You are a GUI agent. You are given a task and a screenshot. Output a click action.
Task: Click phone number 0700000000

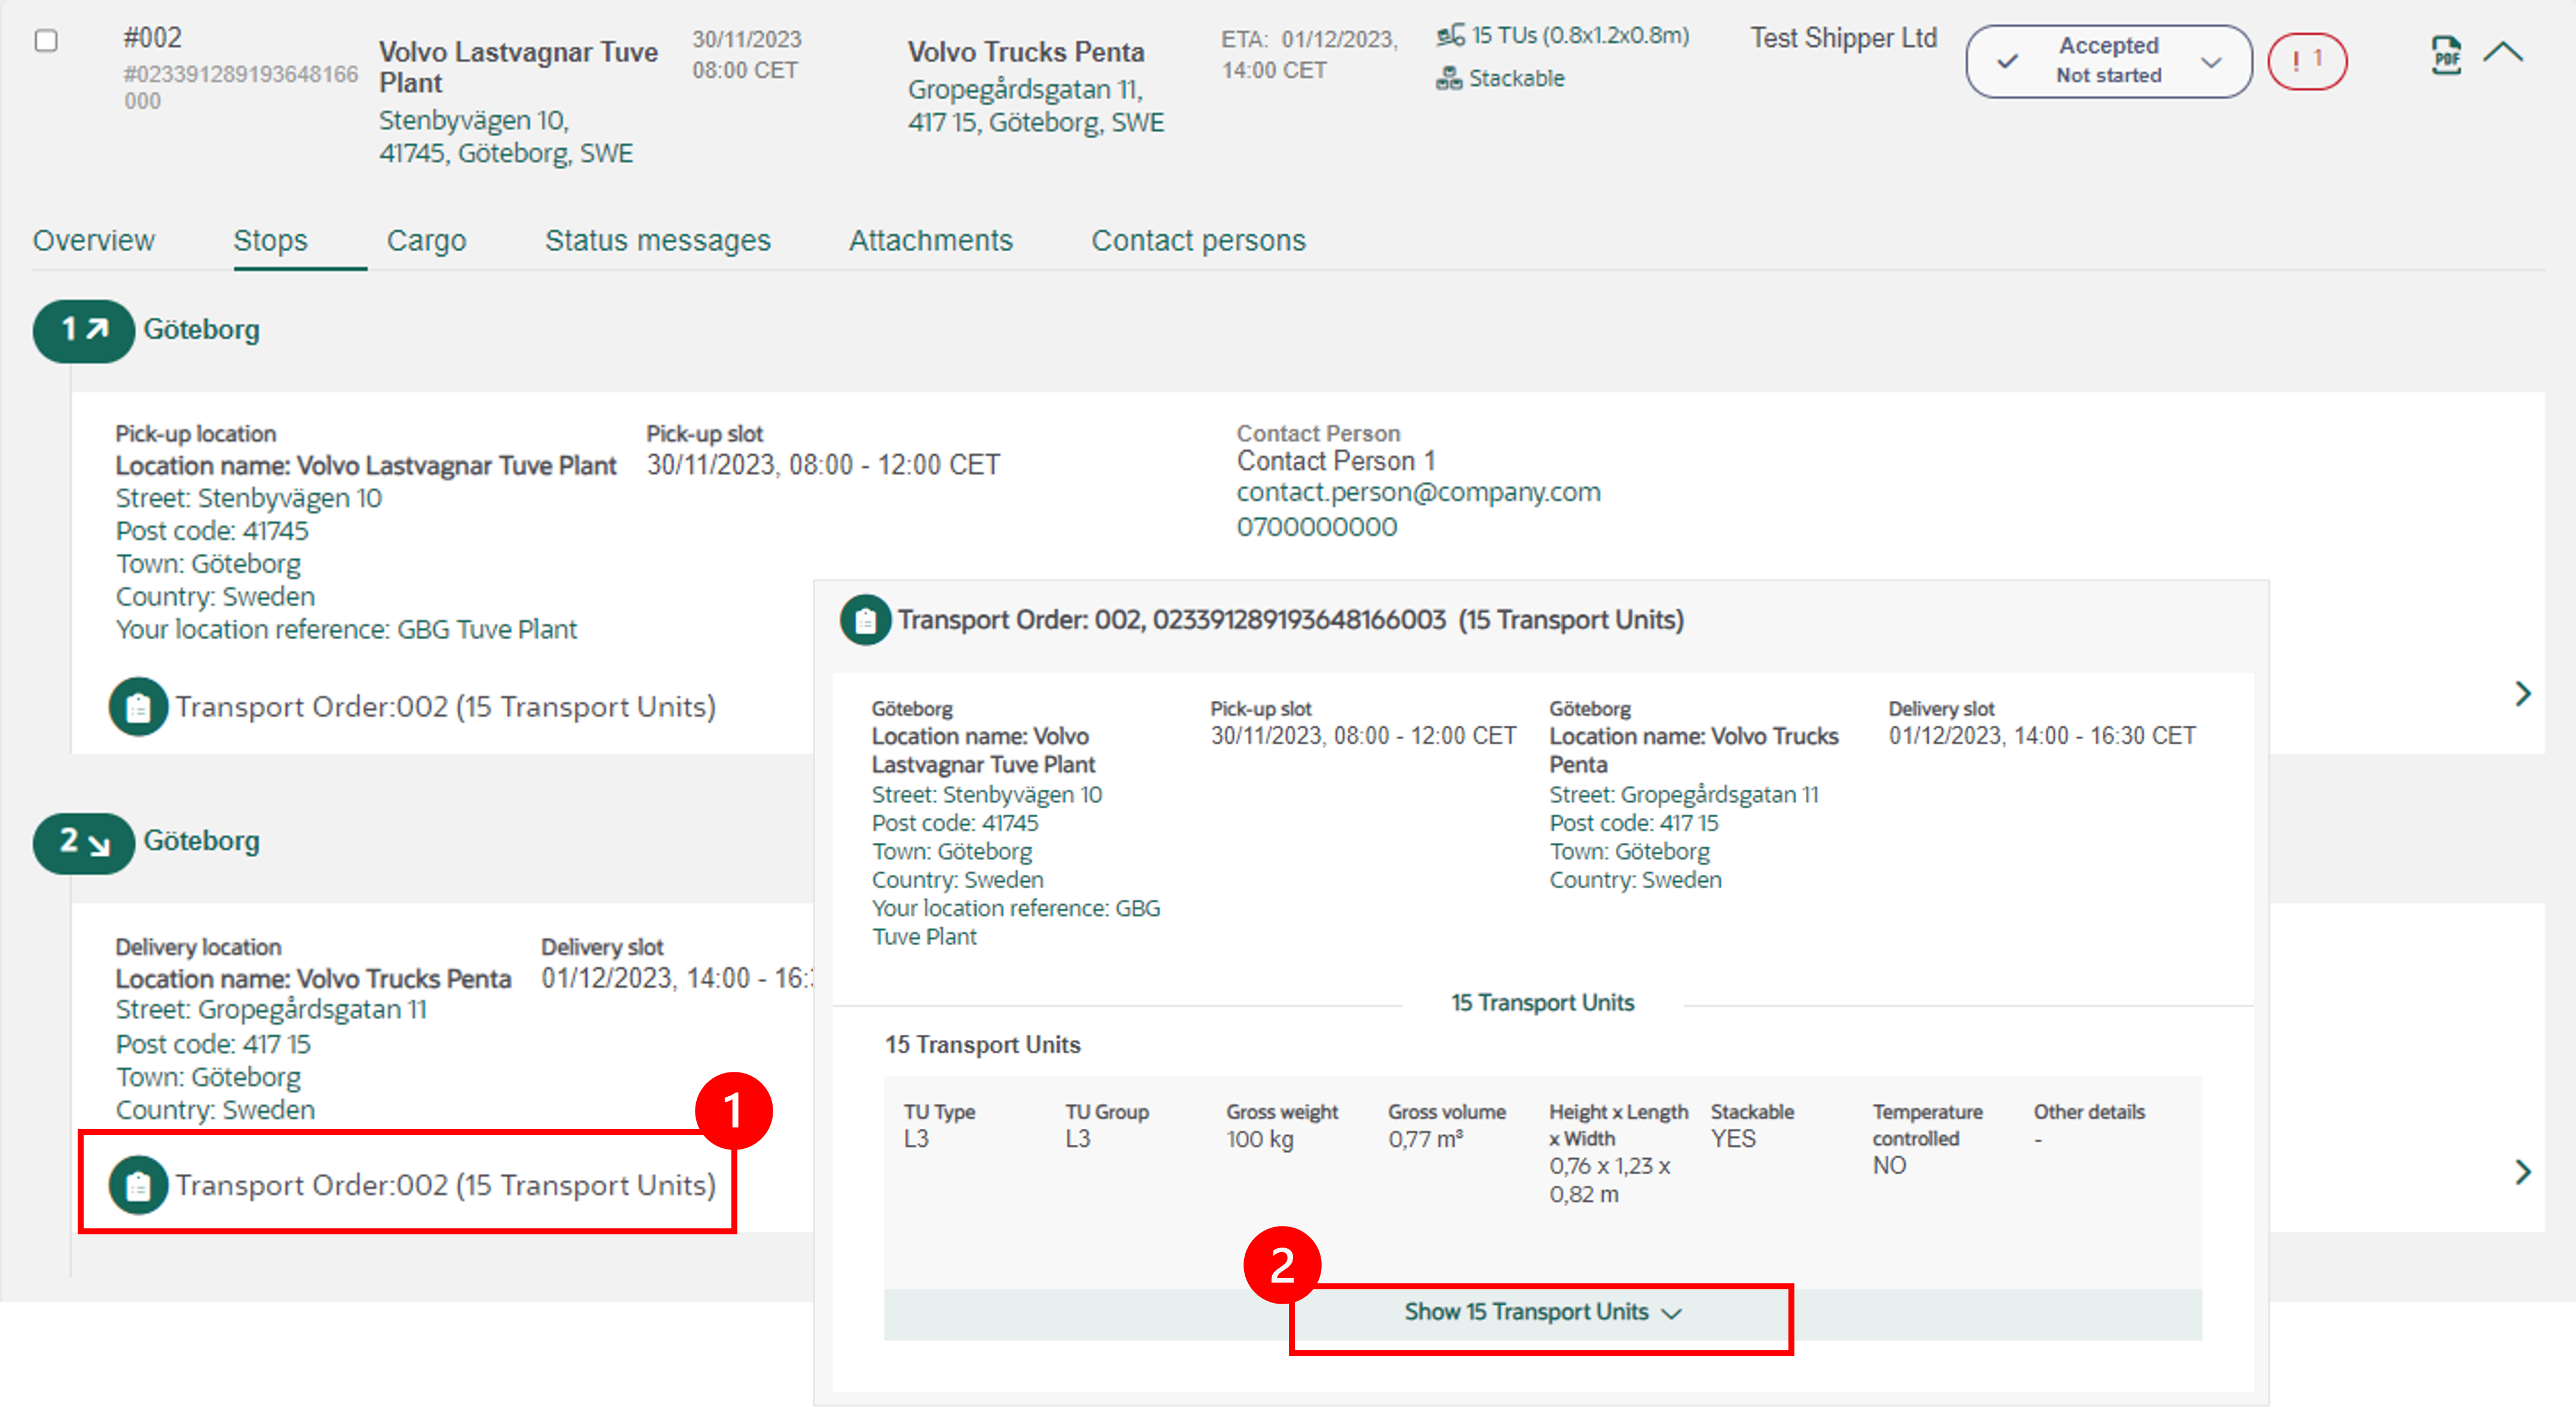coord(1316,526)
